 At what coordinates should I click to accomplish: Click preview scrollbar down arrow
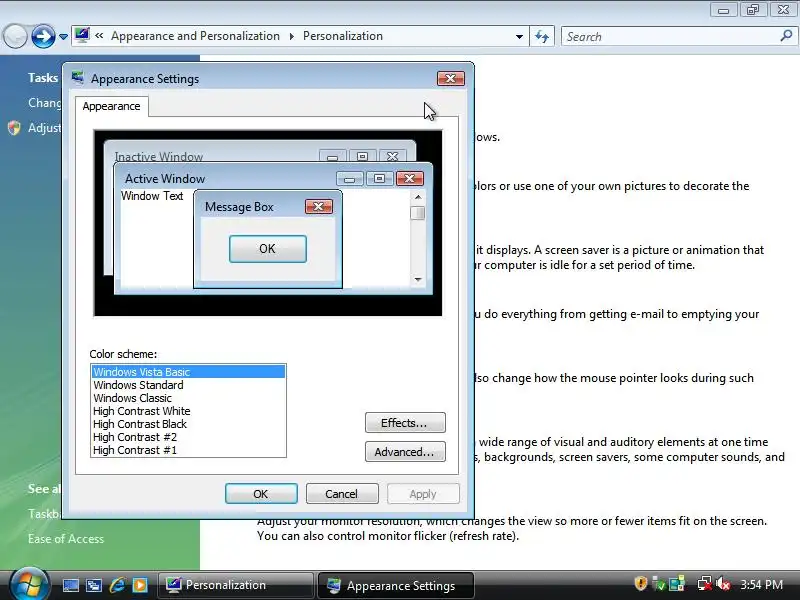(x=418, y=279)
